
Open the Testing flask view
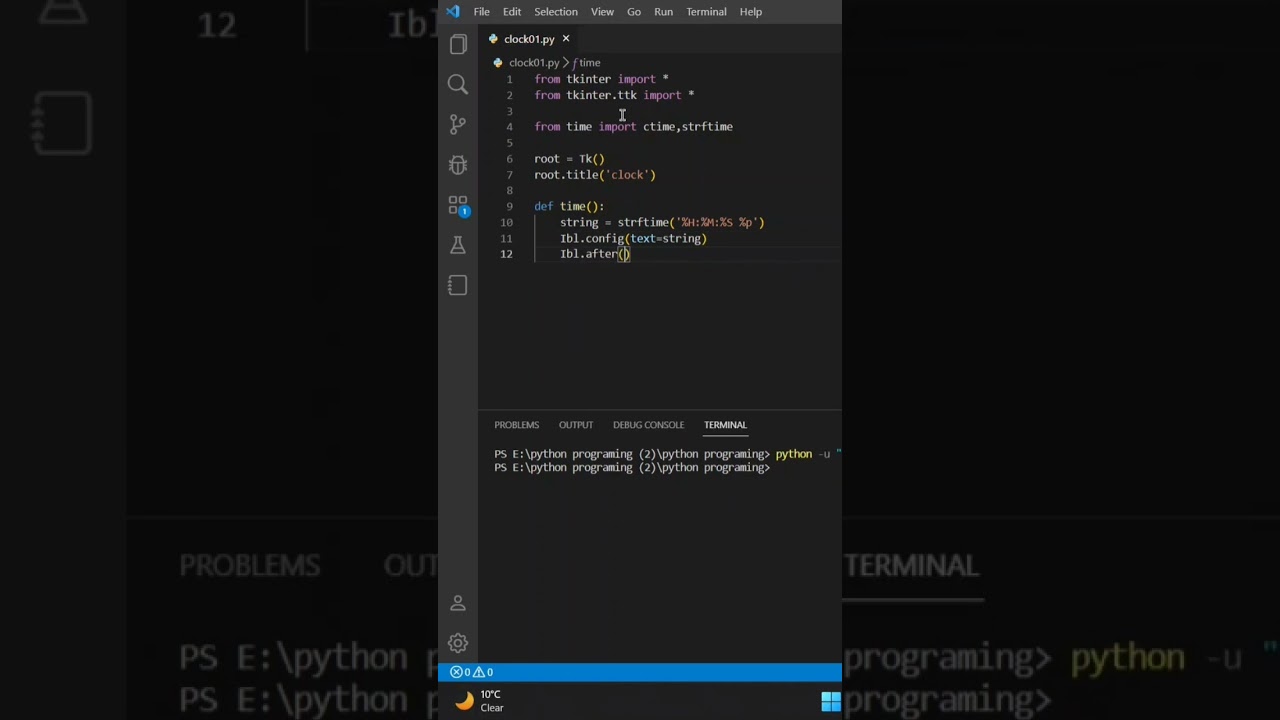[458, 245]
